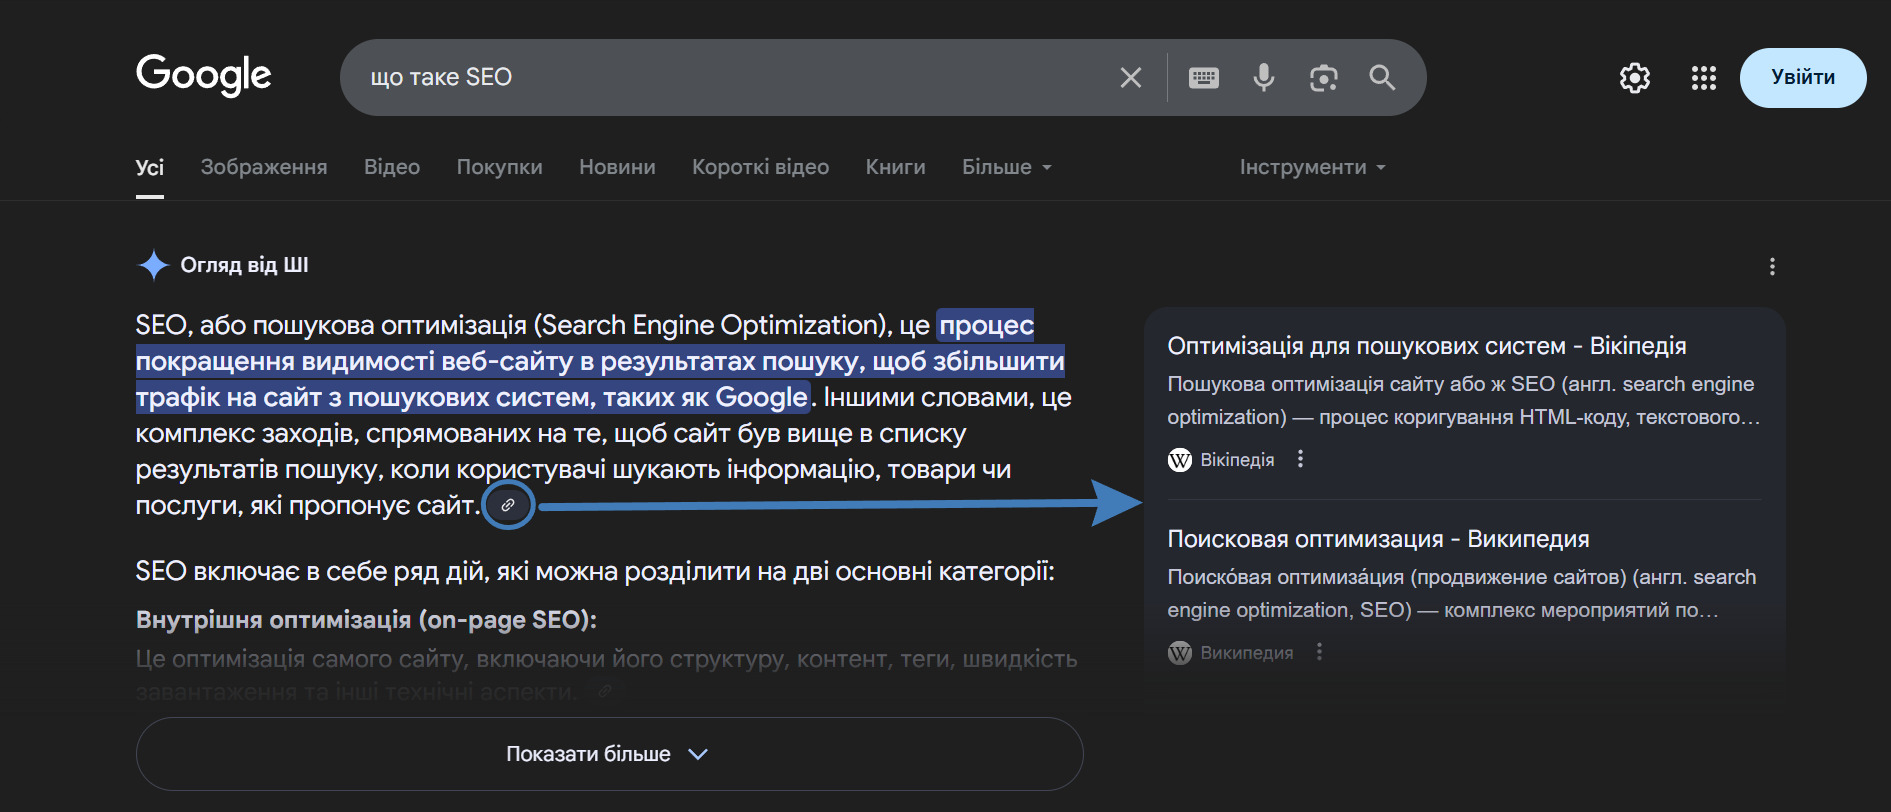Screen dimensions: 1891x812
Task: Open search by image camera icon
Action: (1324, 78)
